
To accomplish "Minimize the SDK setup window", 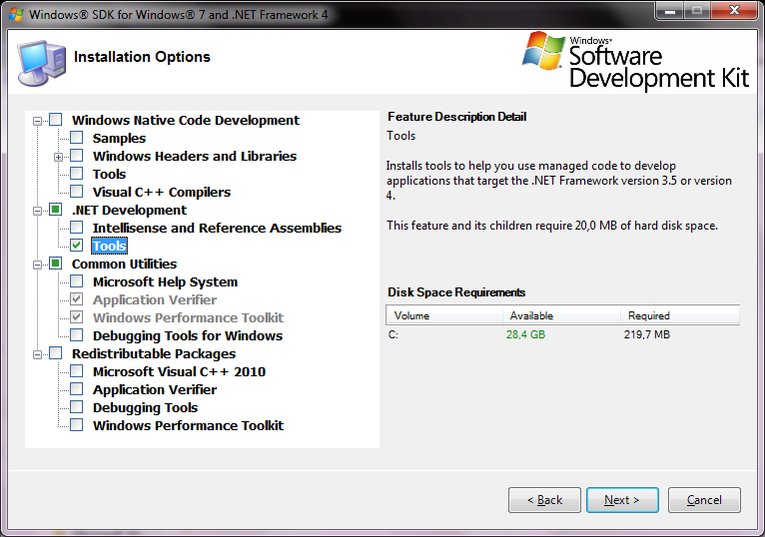I will point(670,11).
